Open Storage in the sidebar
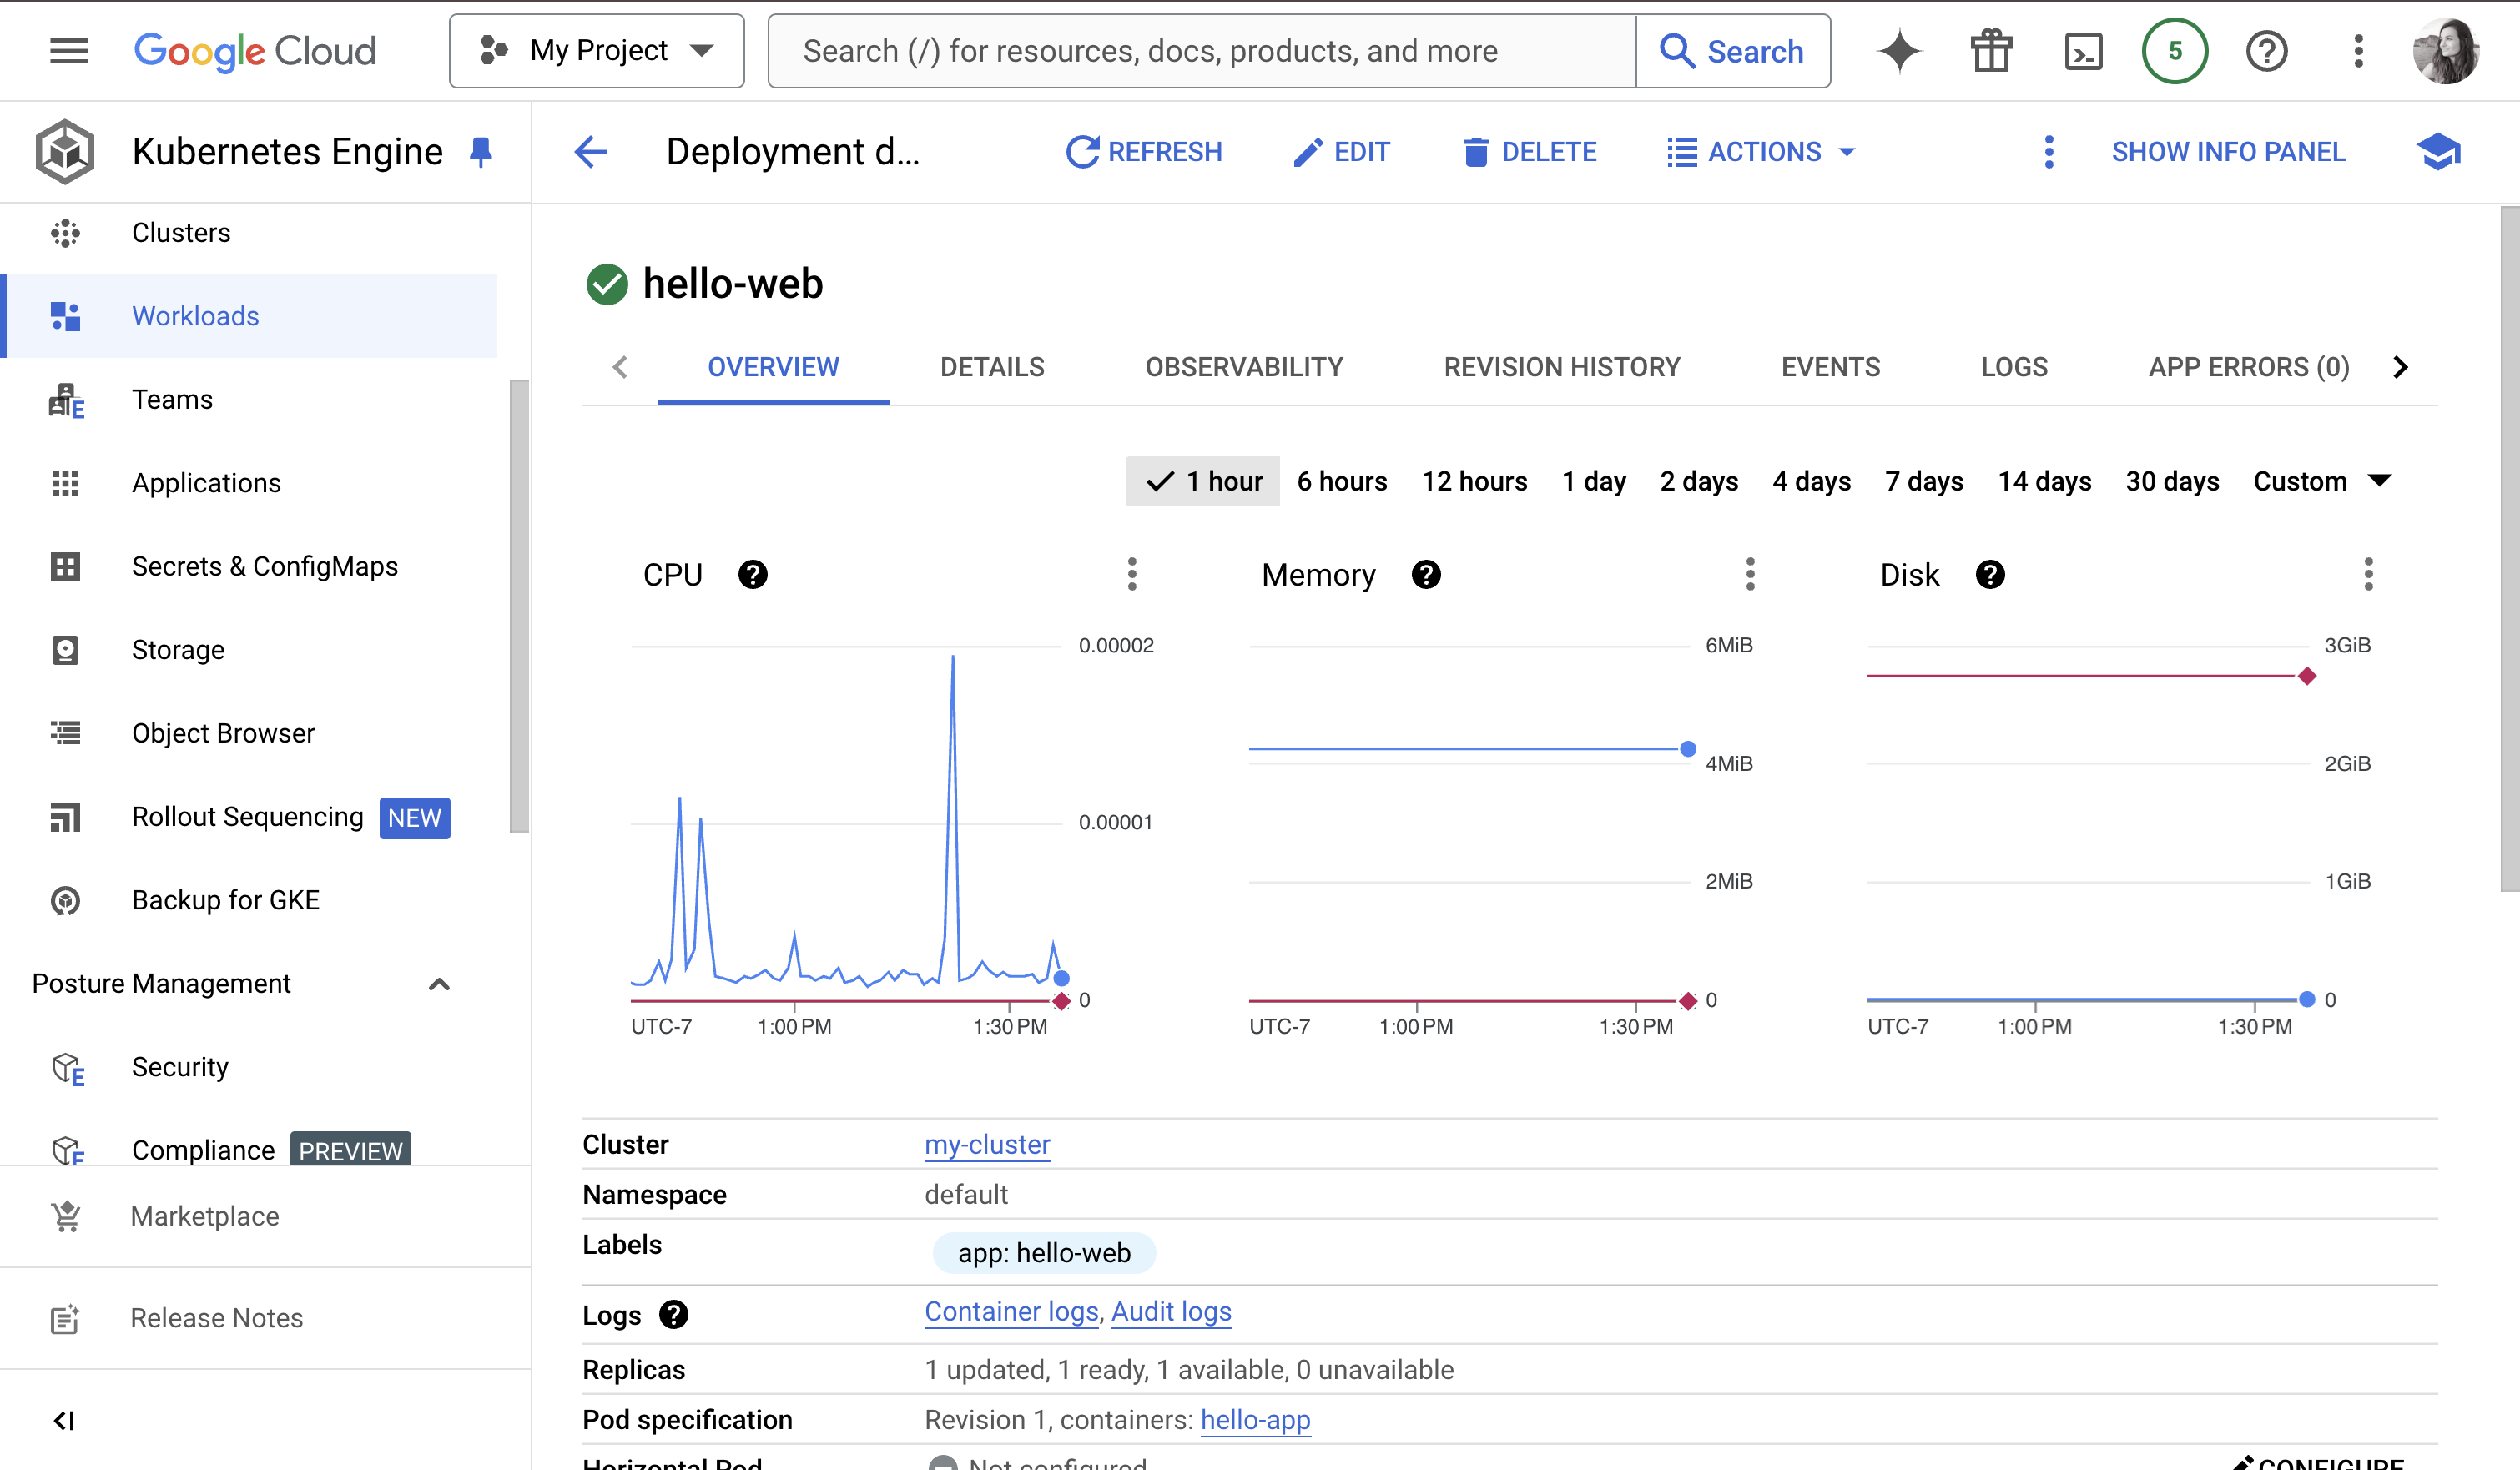Image resolution: width=2520 pixels, height=1470 pixels. tap(250, 650)
